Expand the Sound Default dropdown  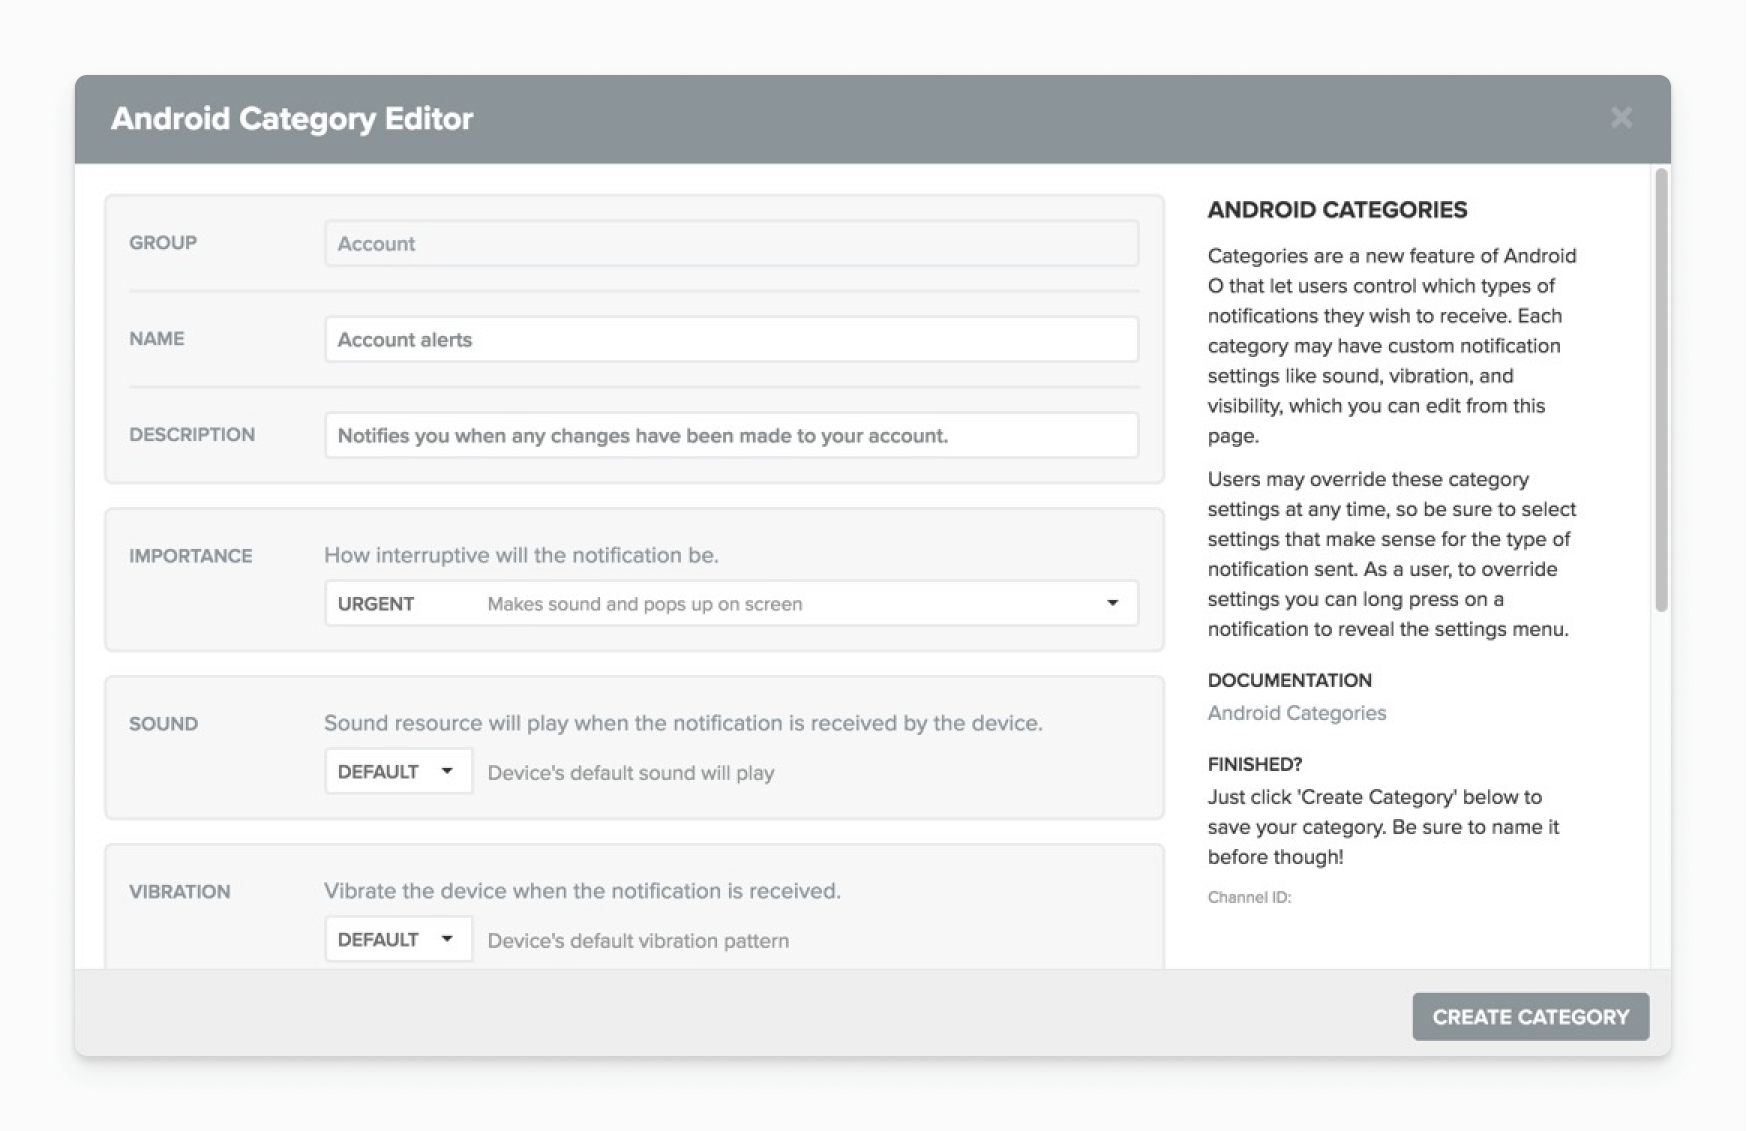(x=398, y=771)
